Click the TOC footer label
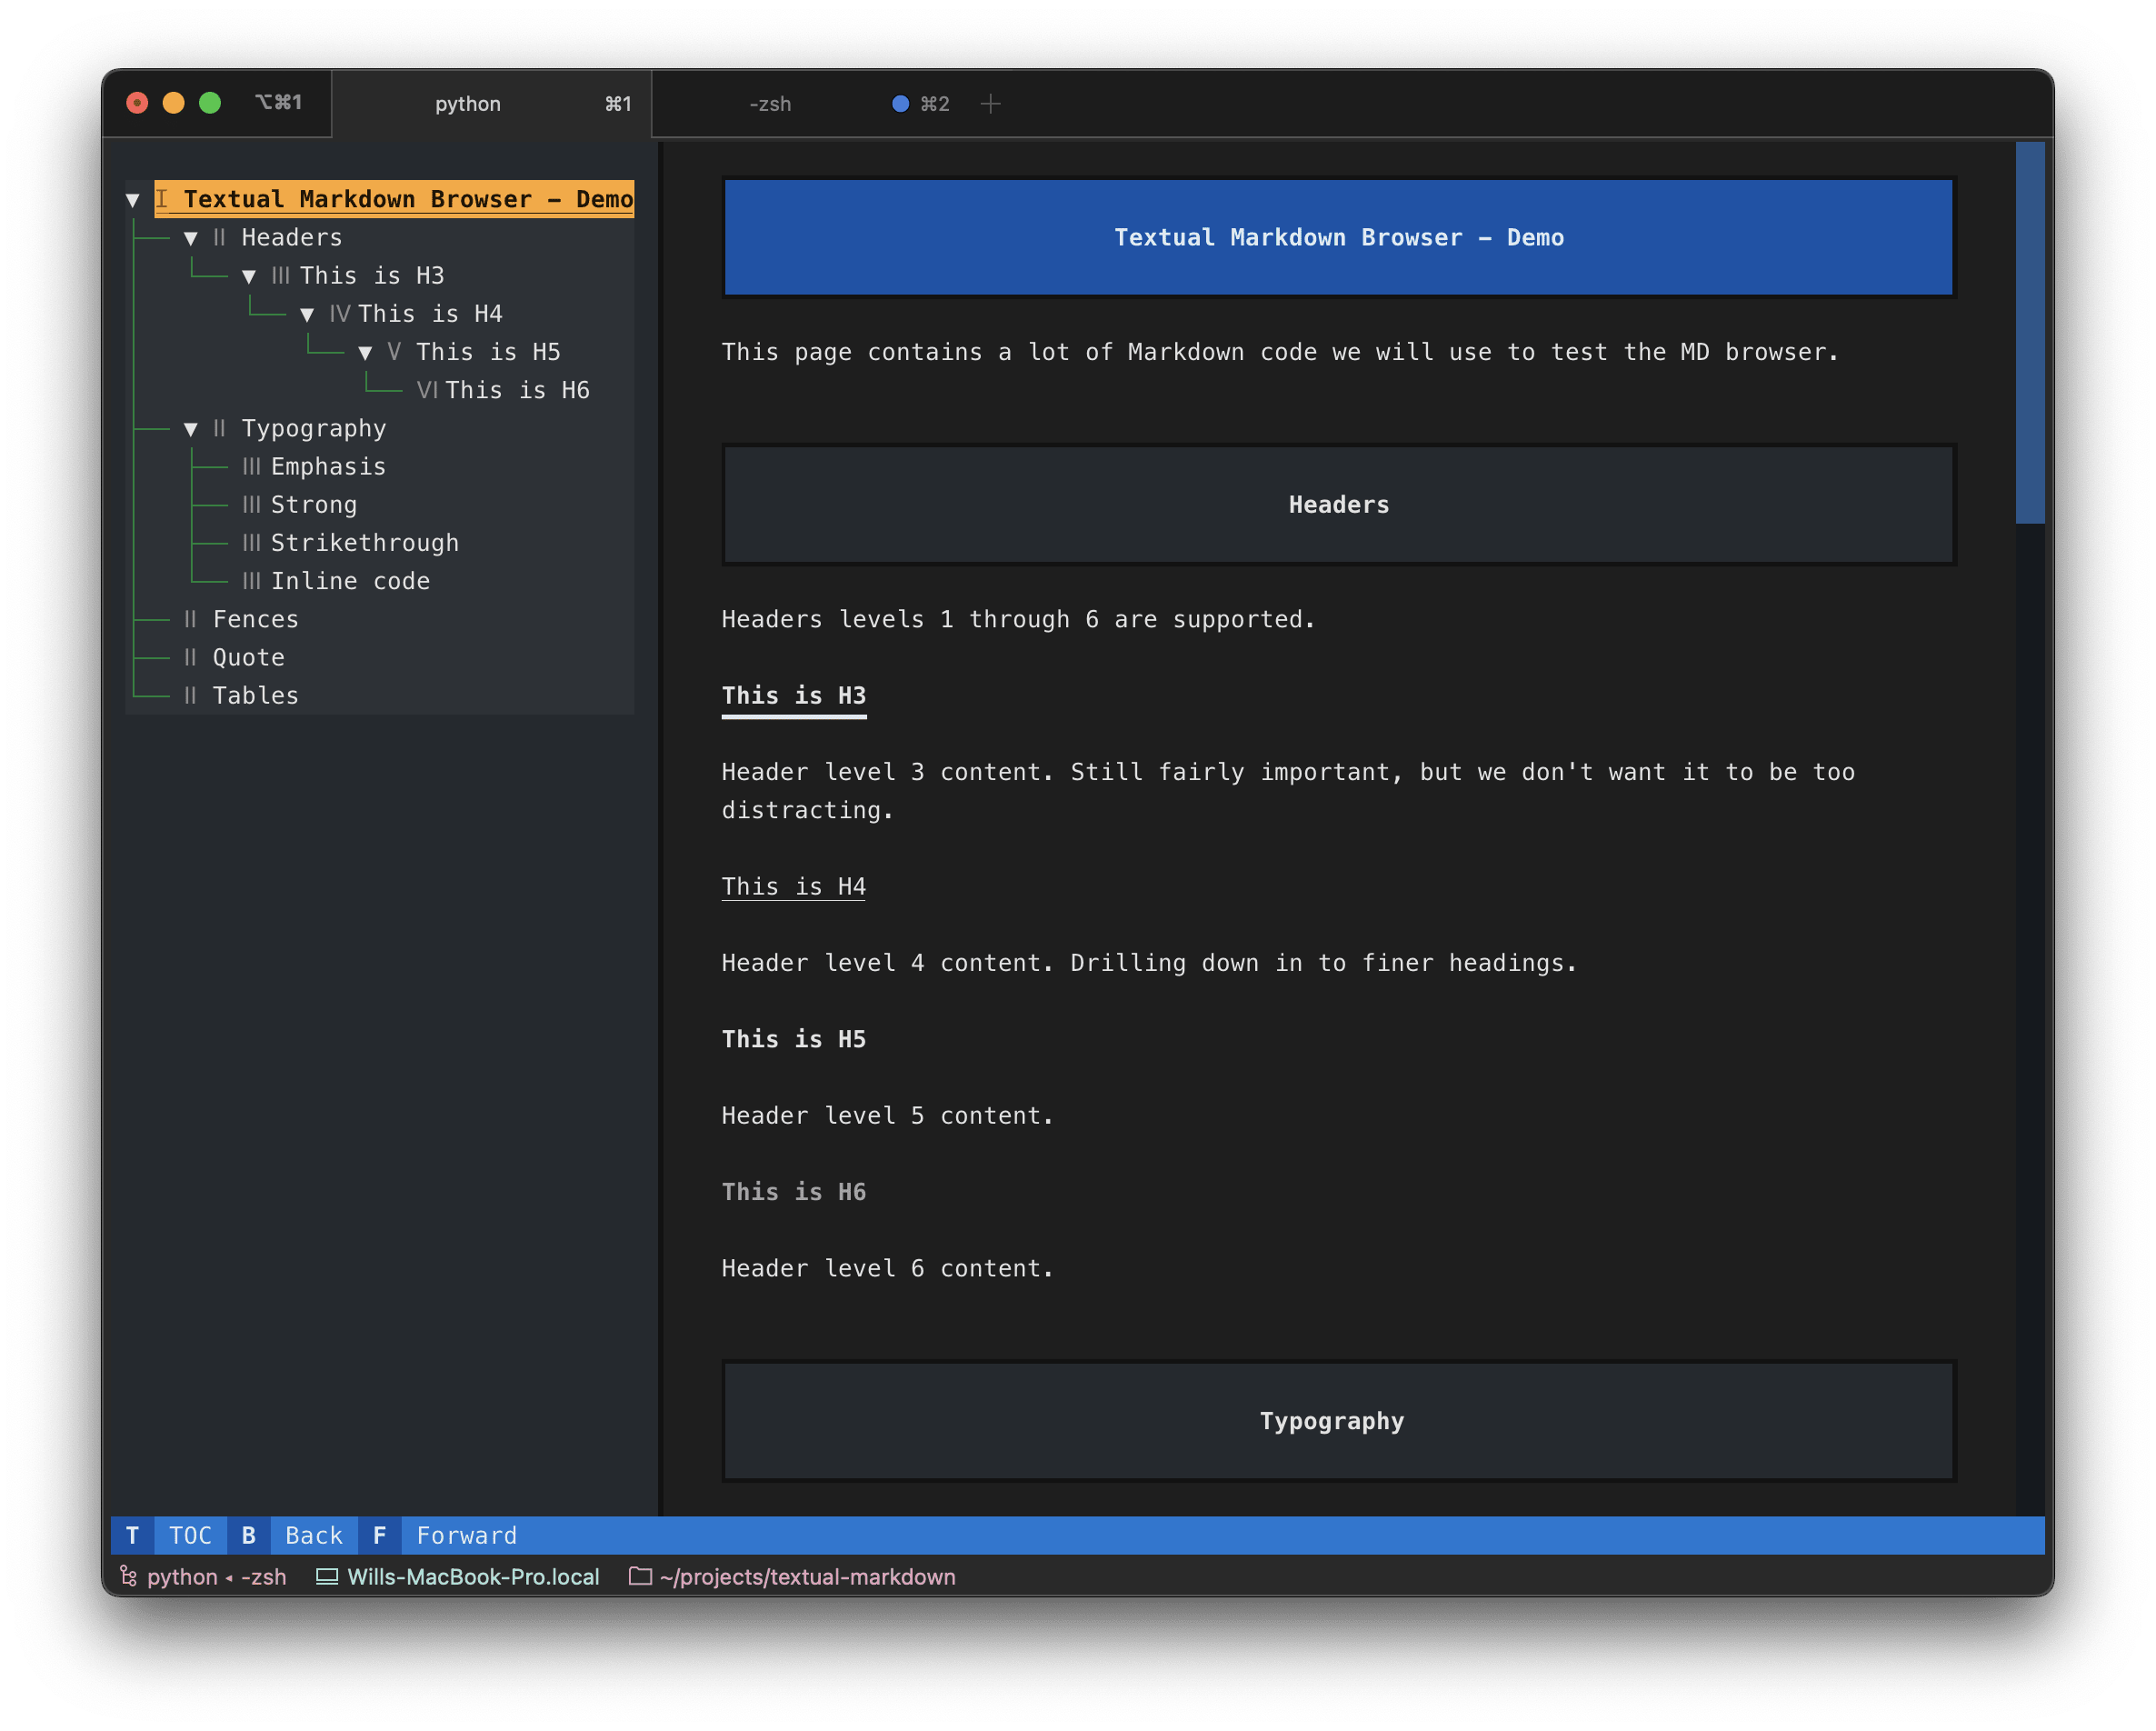The height and width of the screenshot is (1731, 2156). pos(190,1535)
